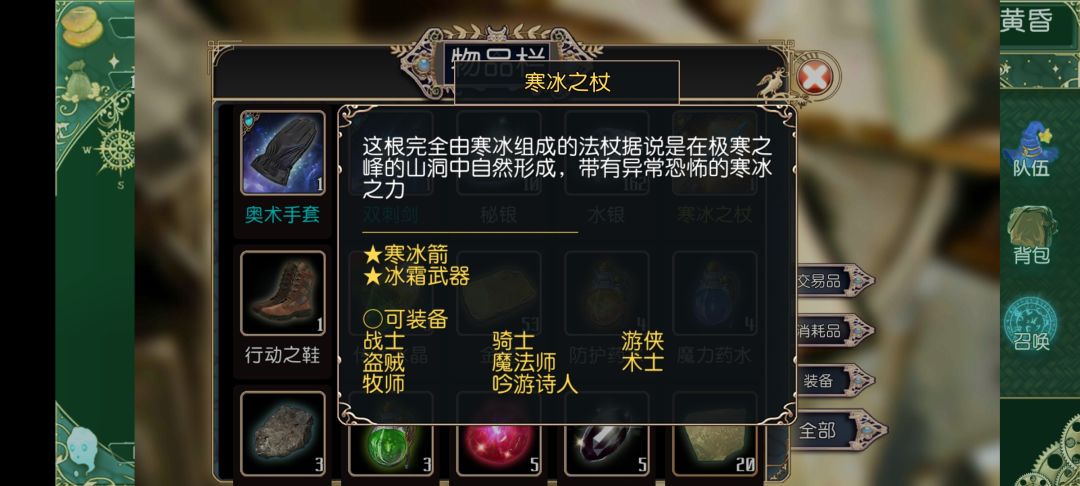Open the Party (队伍) wizard hat icon
This screenshot has height=486, width=1080.
pos(1031,149)
